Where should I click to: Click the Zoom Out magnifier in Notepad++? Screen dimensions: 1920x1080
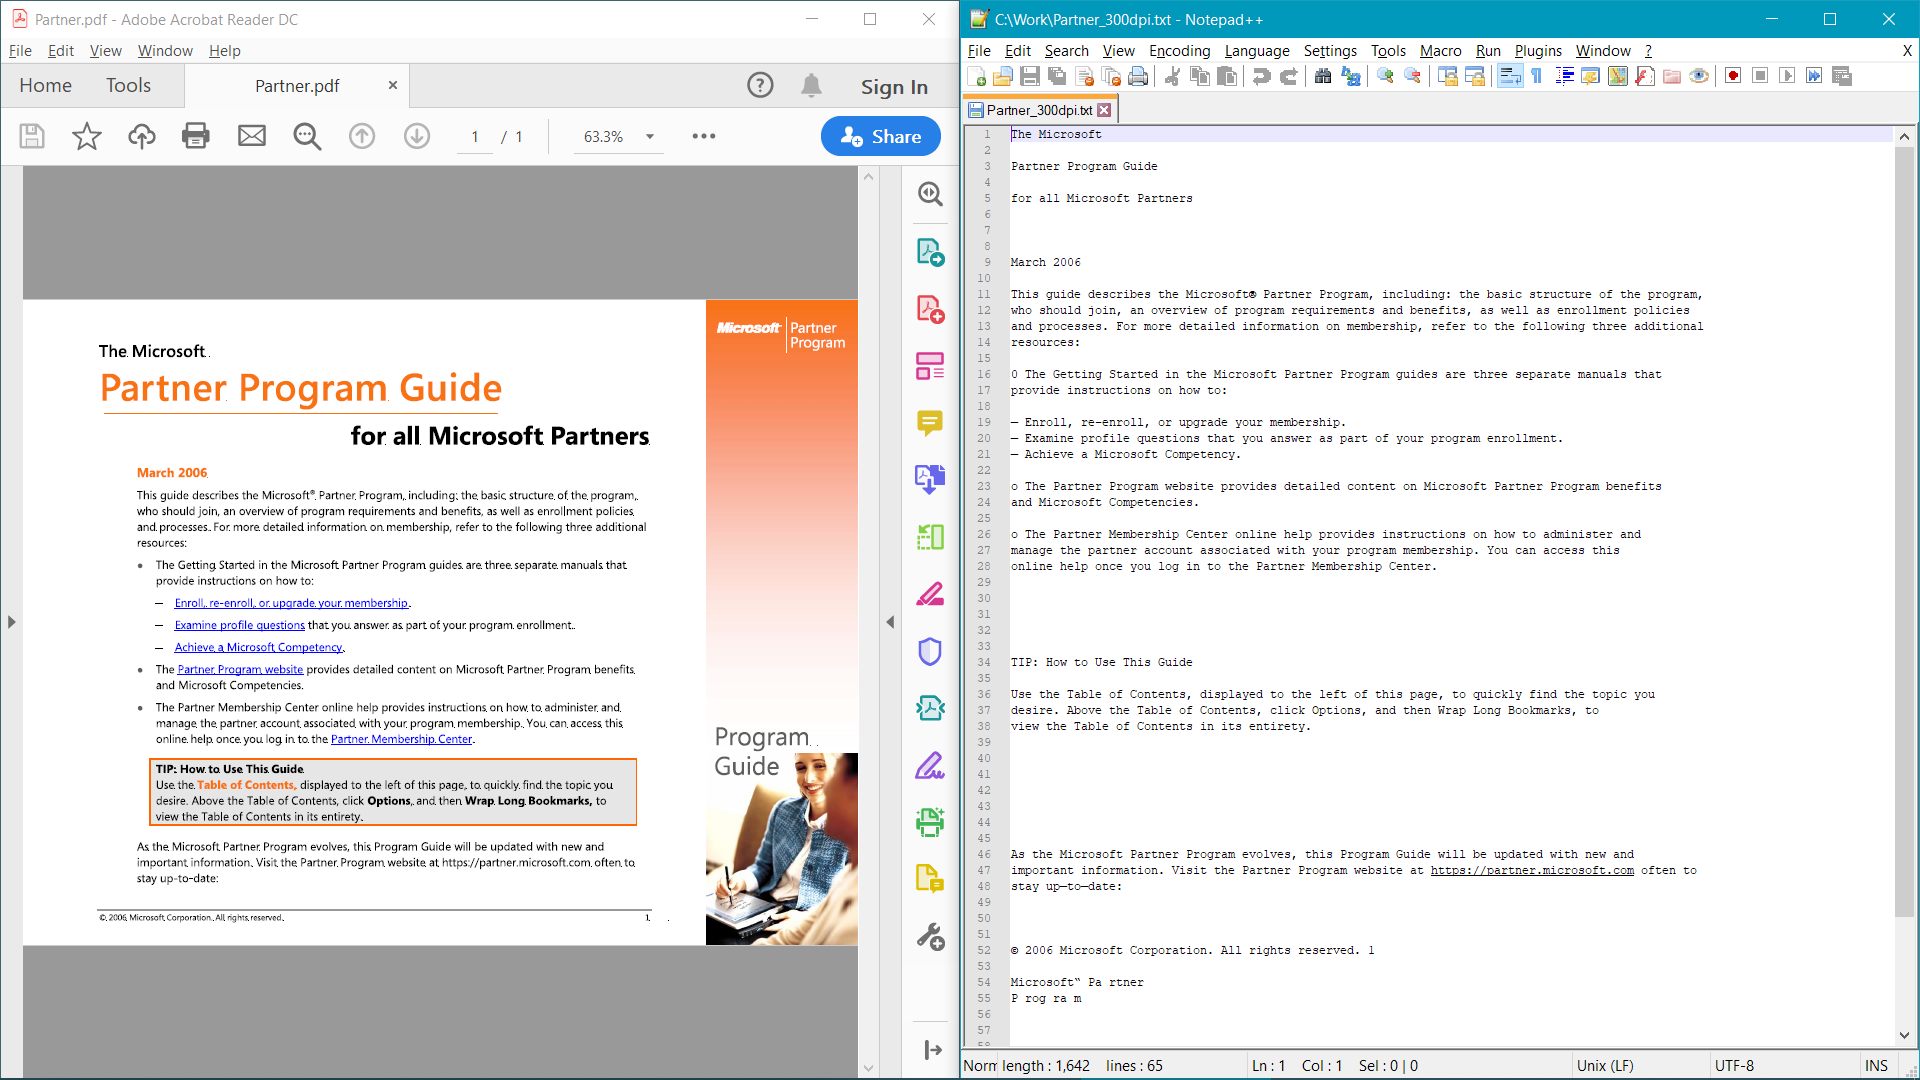[1412, 77]
